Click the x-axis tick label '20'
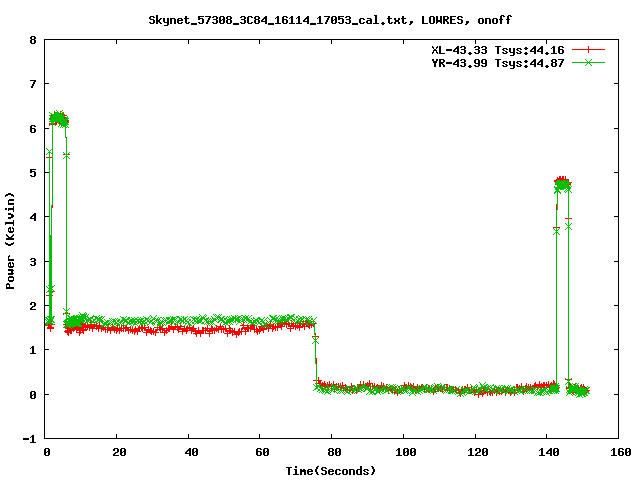Viewport: 640px width, 480px height. [119, 452]
